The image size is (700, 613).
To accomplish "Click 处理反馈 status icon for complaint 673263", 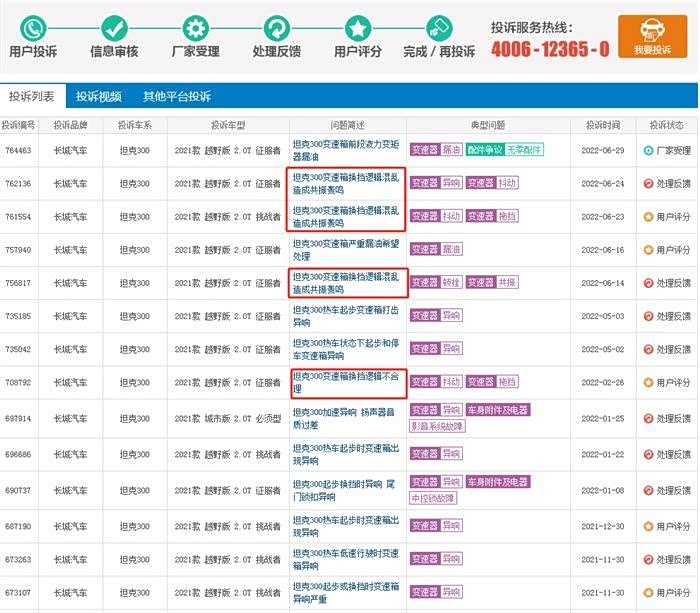I will (648, 559).
